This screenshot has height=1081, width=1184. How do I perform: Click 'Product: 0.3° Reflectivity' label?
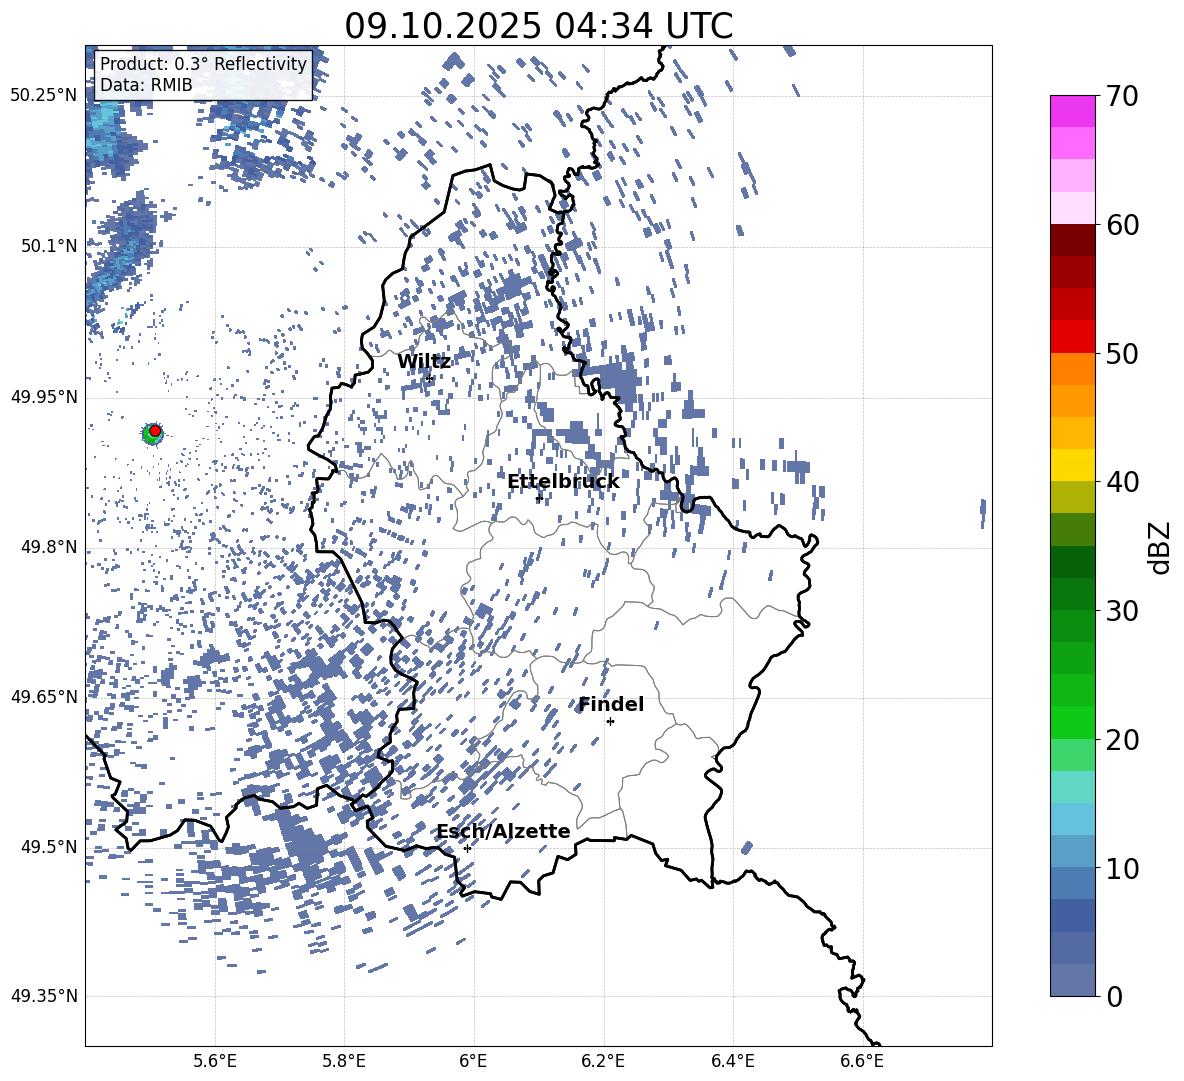click(203, 64)
